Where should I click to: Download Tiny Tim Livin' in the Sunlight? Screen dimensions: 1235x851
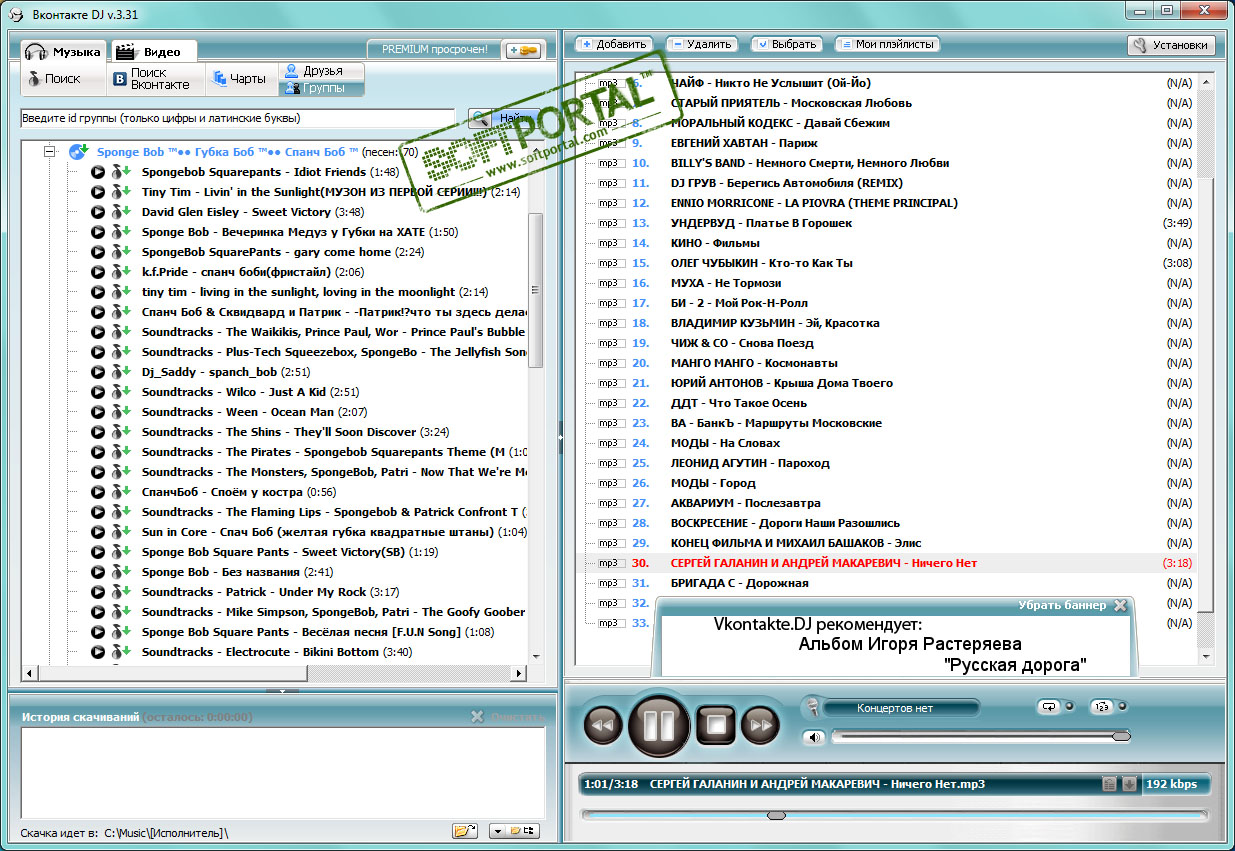click(122, 192)
